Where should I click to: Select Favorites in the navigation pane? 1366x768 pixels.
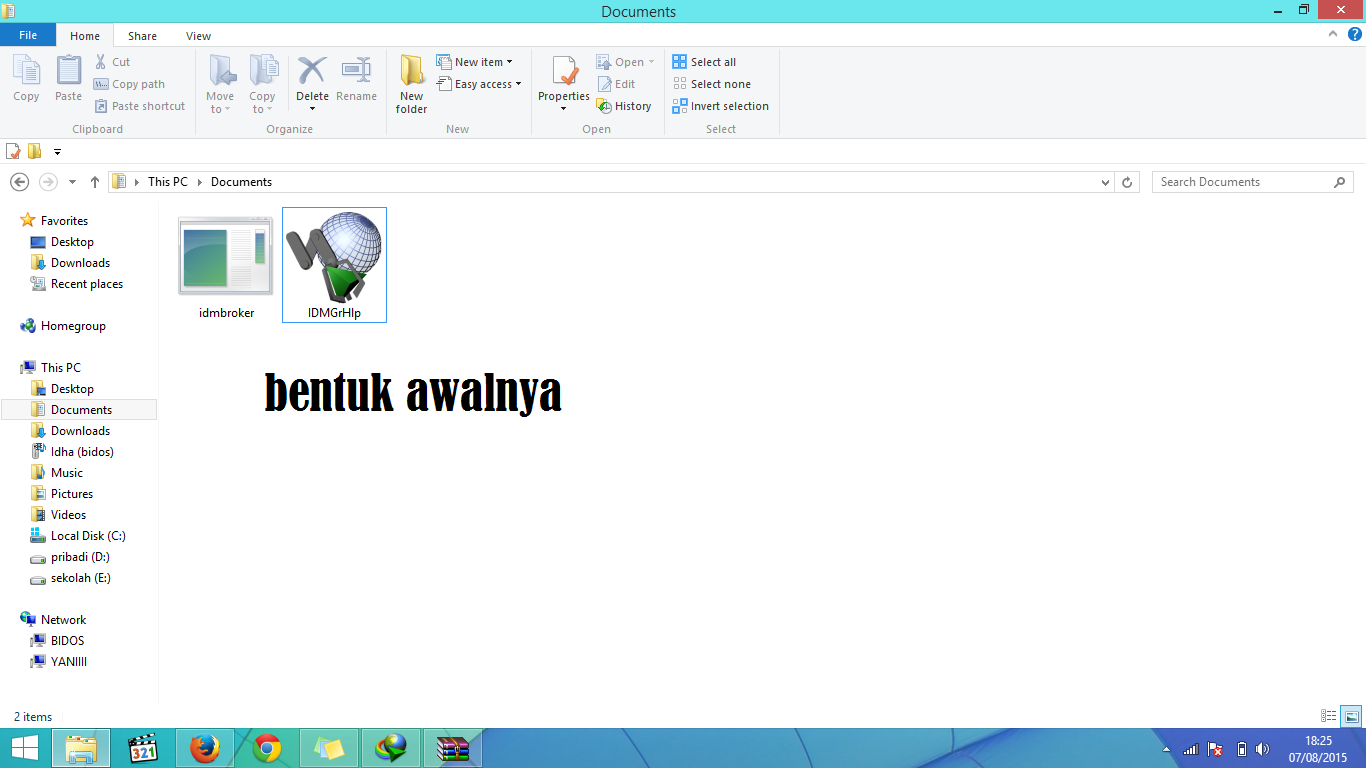[x=64, y=221]
